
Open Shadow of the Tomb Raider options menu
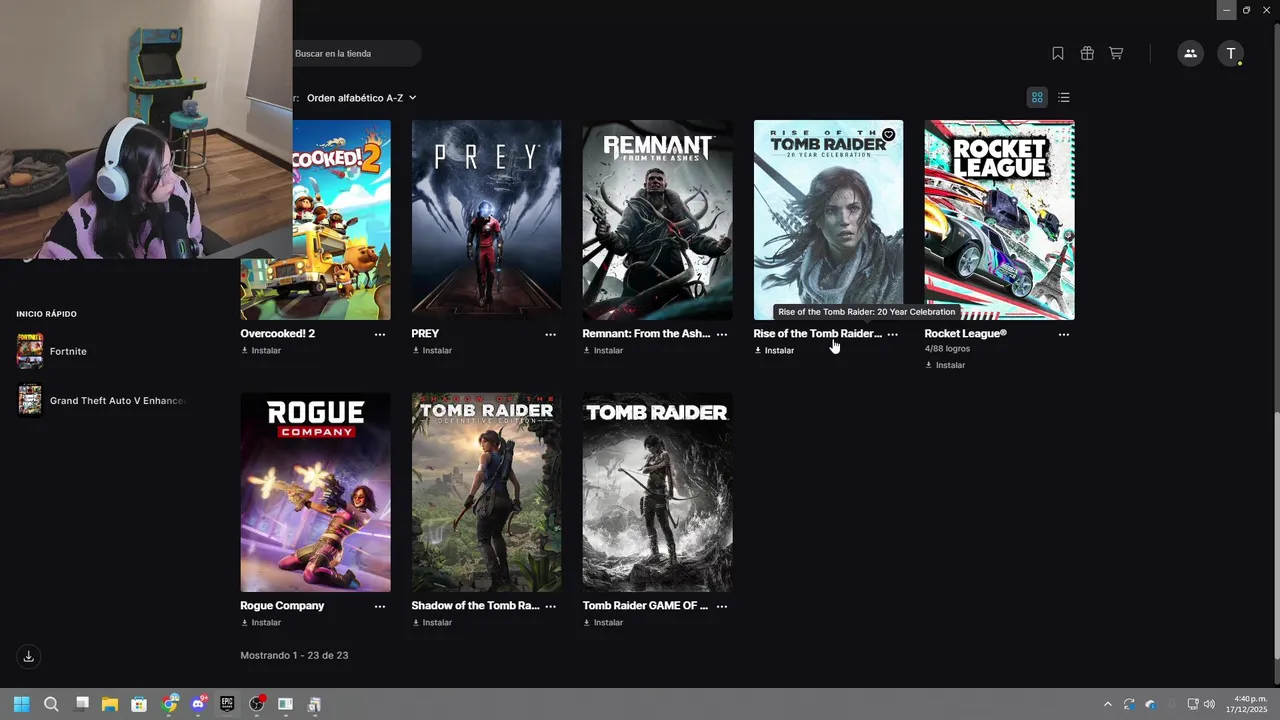tap(551, 606)
